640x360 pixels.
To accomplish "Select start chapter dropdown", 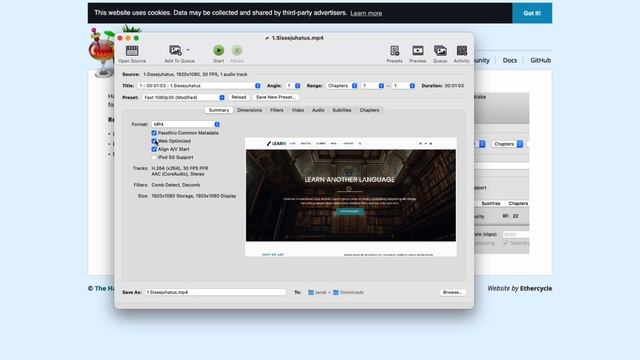I will (373, 86).
